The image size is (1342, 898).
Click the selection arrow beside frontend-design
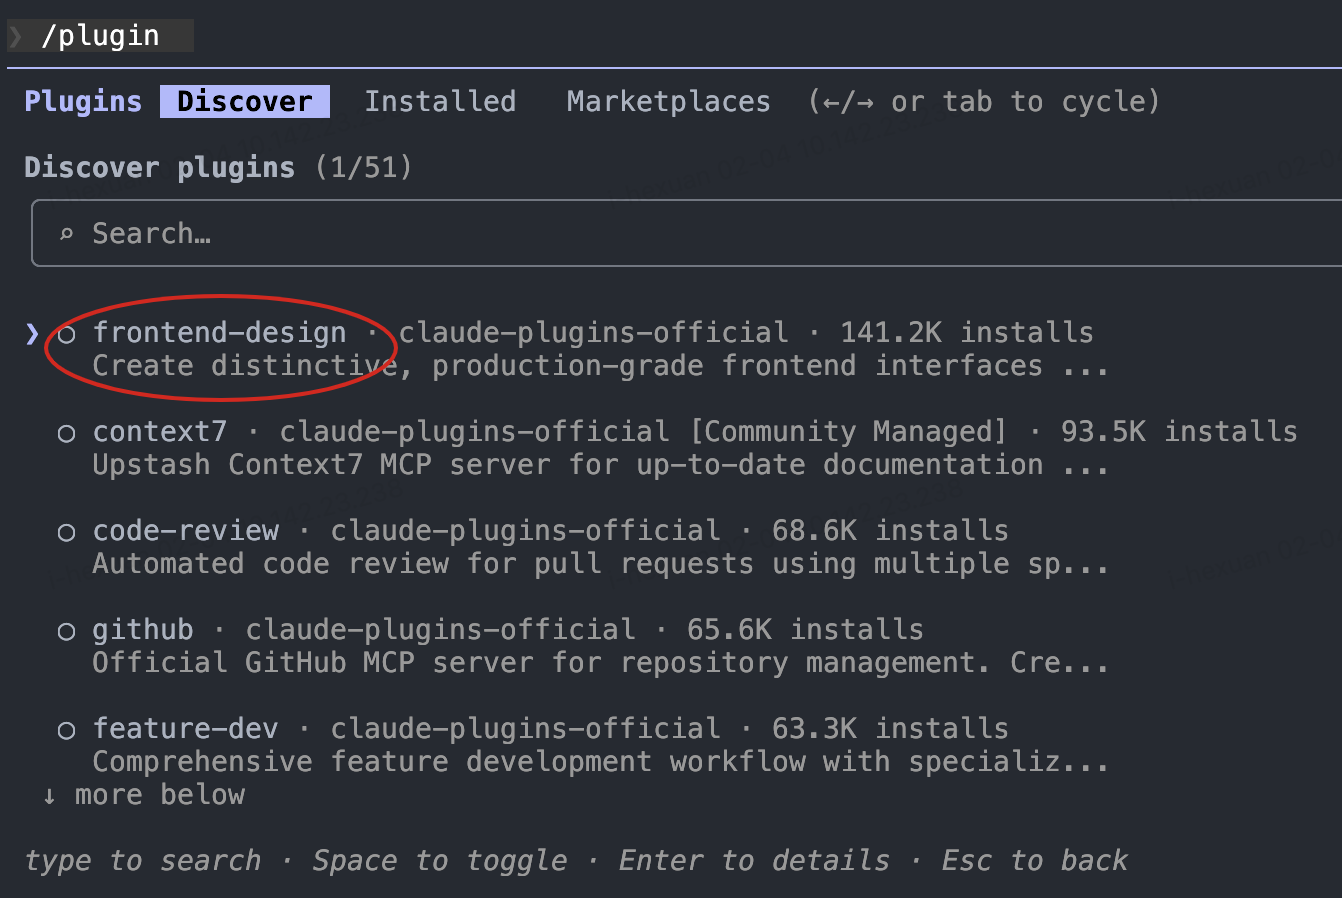point(32,333)
